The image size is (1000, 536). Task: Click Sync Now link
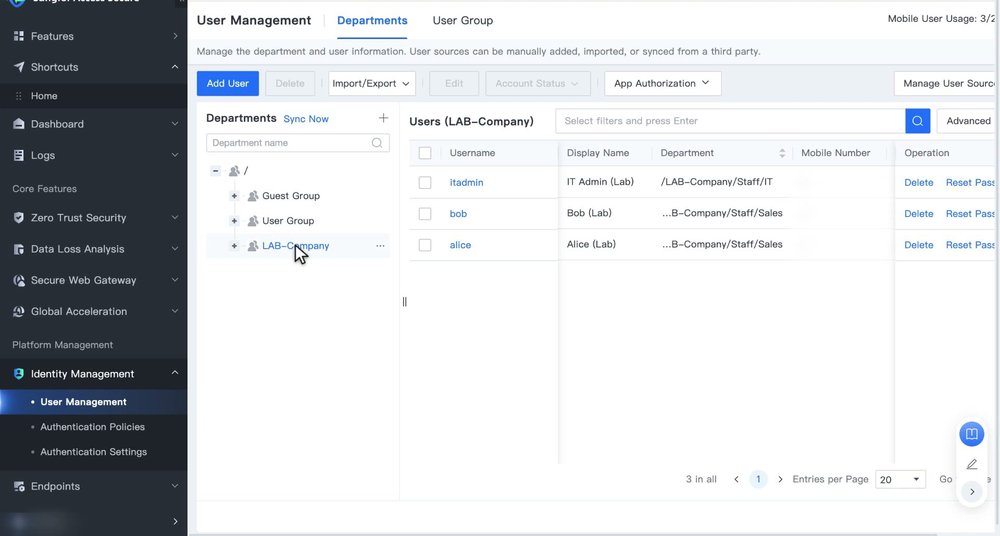pyautogui.click(x=306, y=119)
